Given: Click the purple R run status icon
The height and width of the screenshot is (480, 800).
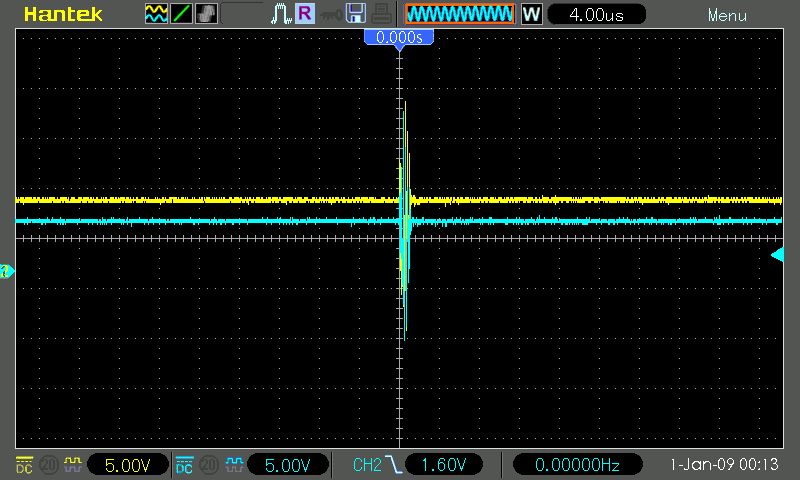Looking at the screenshot, I should [304, 15].
